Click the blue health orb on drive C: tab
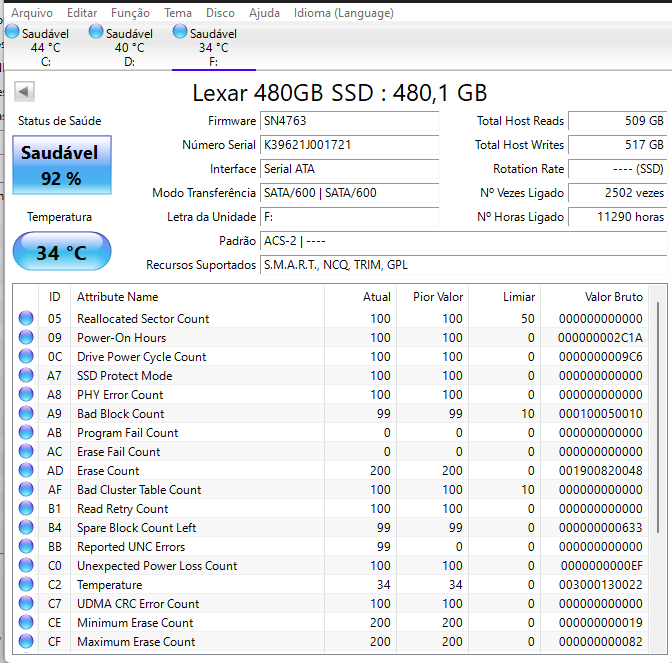The height and width of the screenshot is (663, 672). 12,31
